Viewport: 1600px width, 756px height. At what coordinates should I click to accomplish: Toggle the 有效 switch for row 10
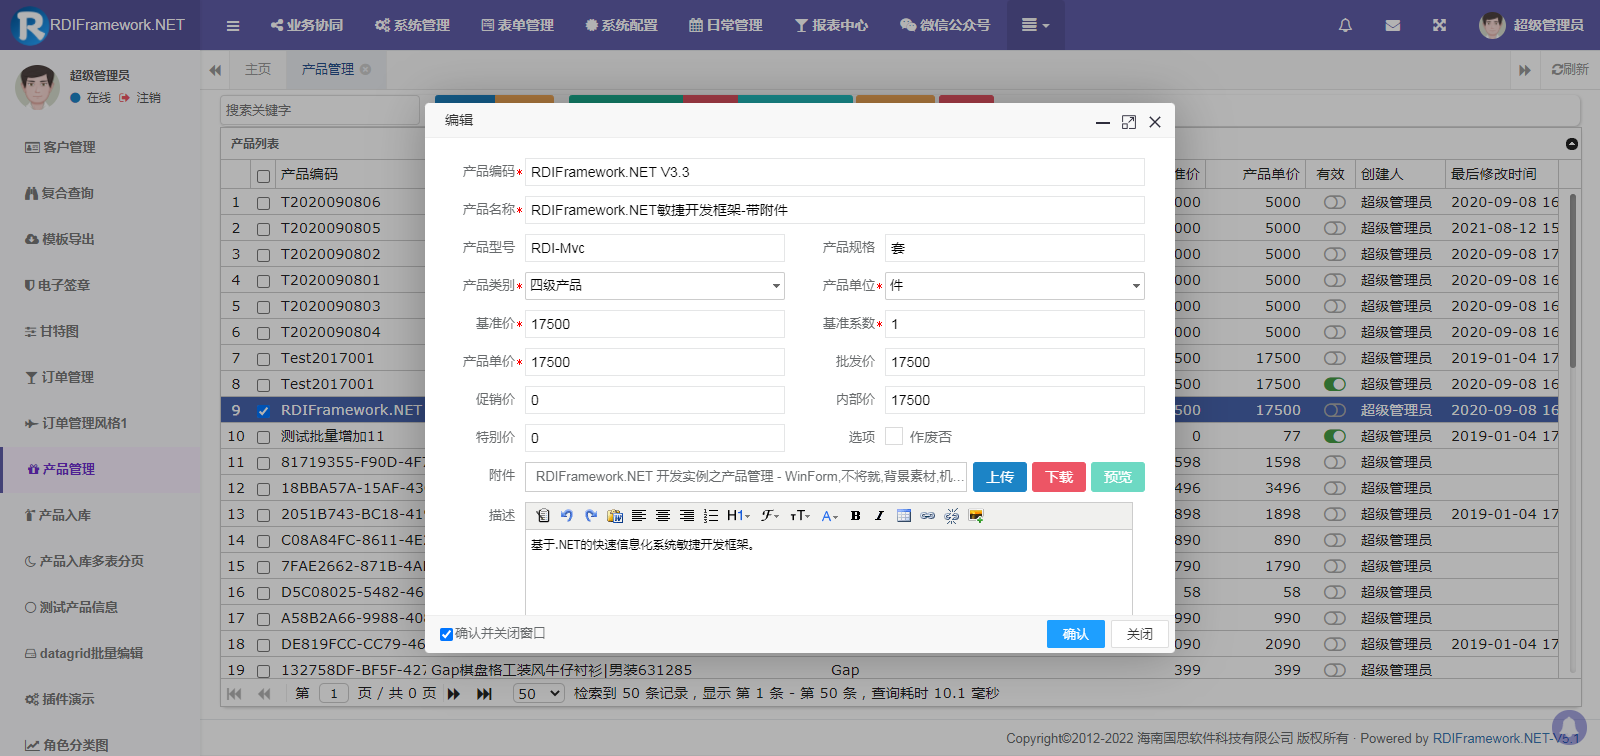click(1335, 436)
